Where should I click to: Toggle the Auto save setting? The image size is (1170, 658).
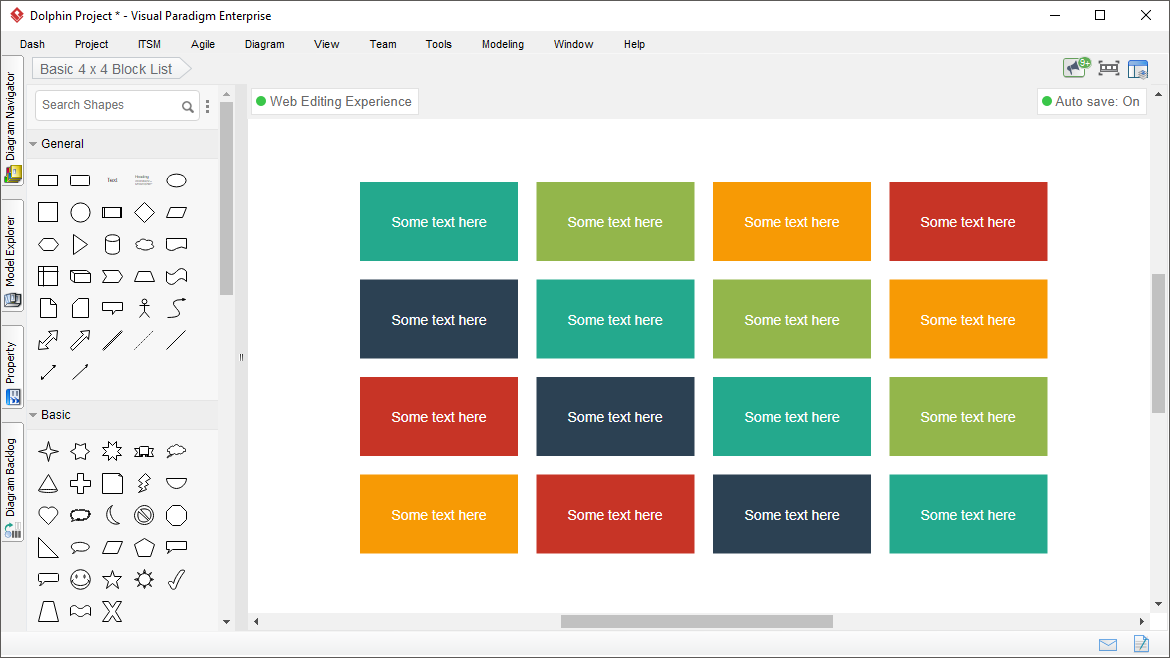(x=1091, y=101)
